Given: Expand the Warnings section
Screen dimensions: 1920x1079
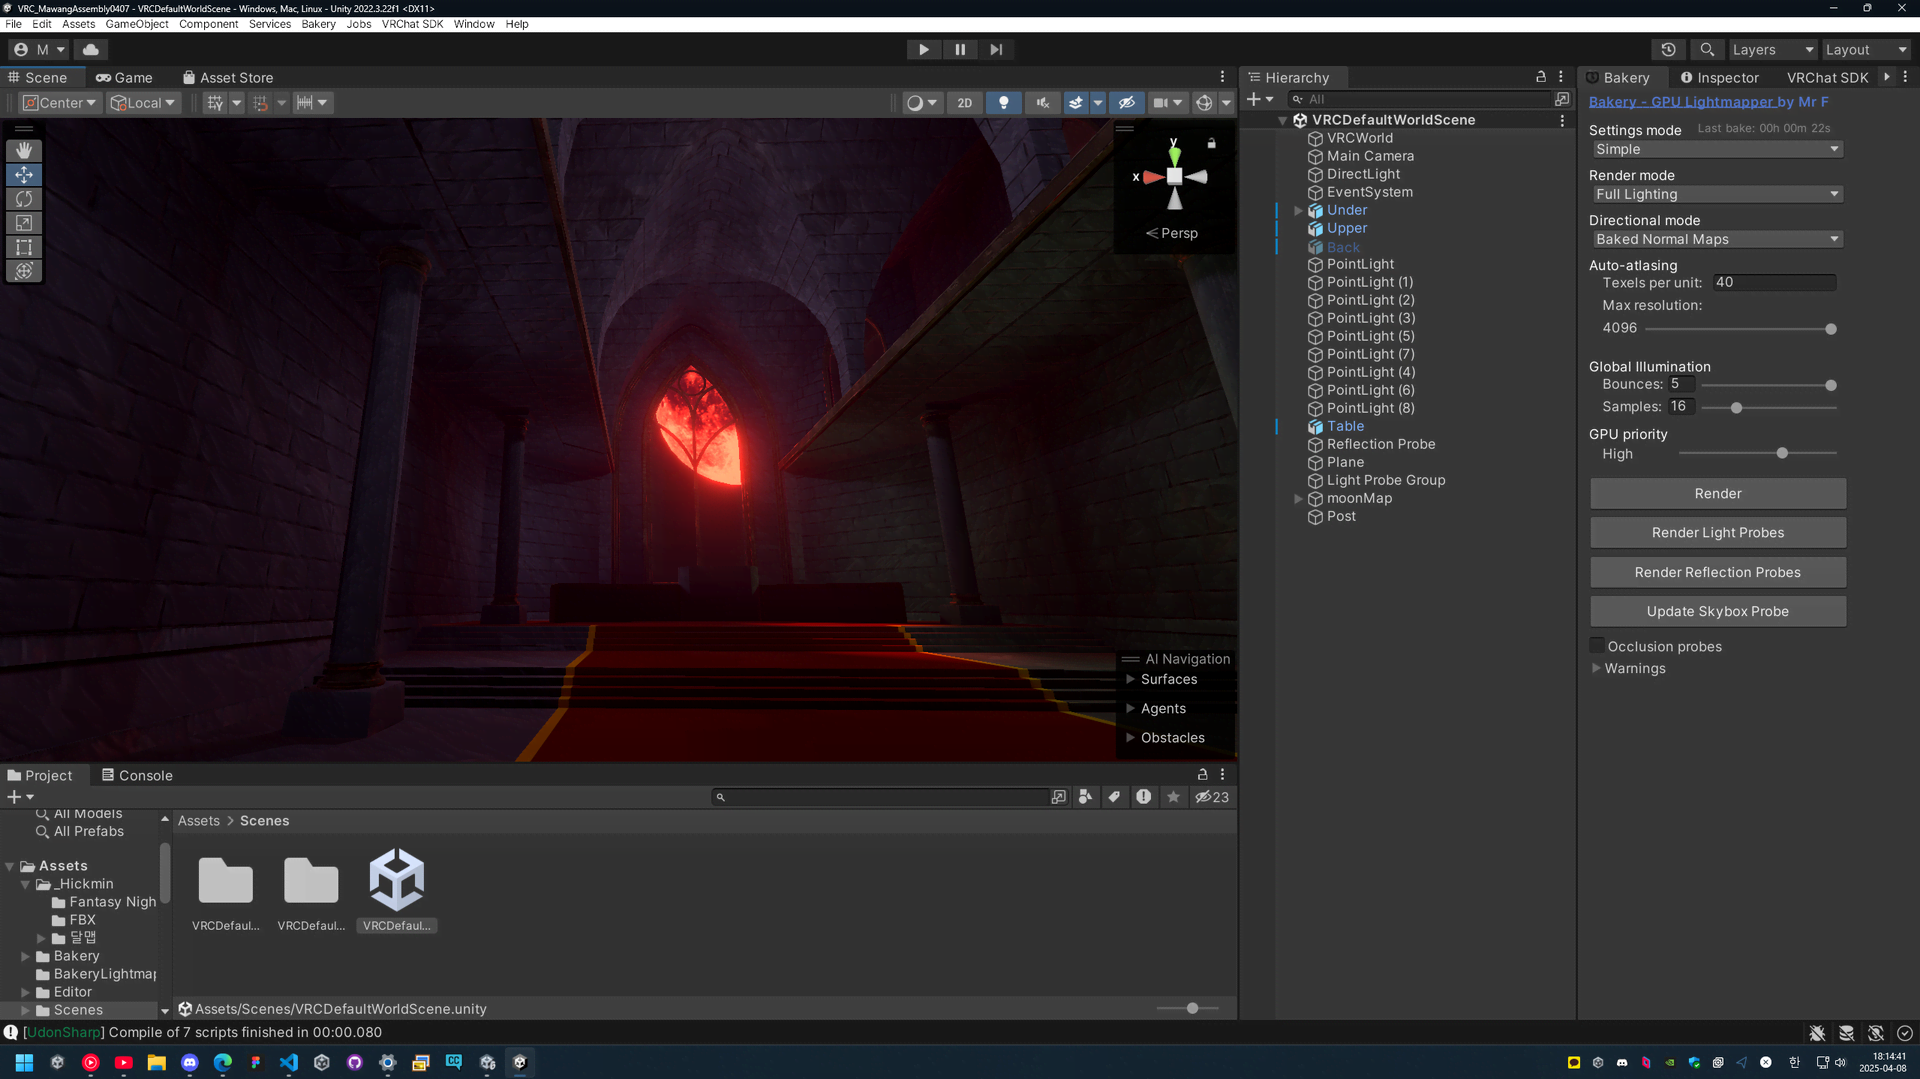Looking at the screenshot, I should [1596, 668].
